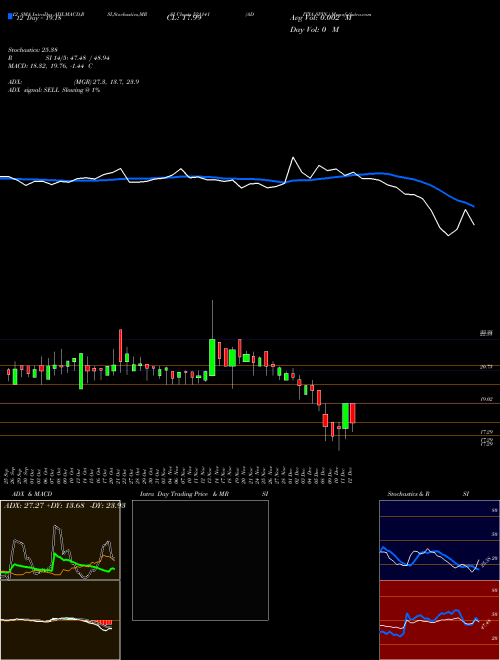Click the 'ADX: 27.27 +DY: 13.68' panel header
500x660 pixels.
[x=64, y=505]
